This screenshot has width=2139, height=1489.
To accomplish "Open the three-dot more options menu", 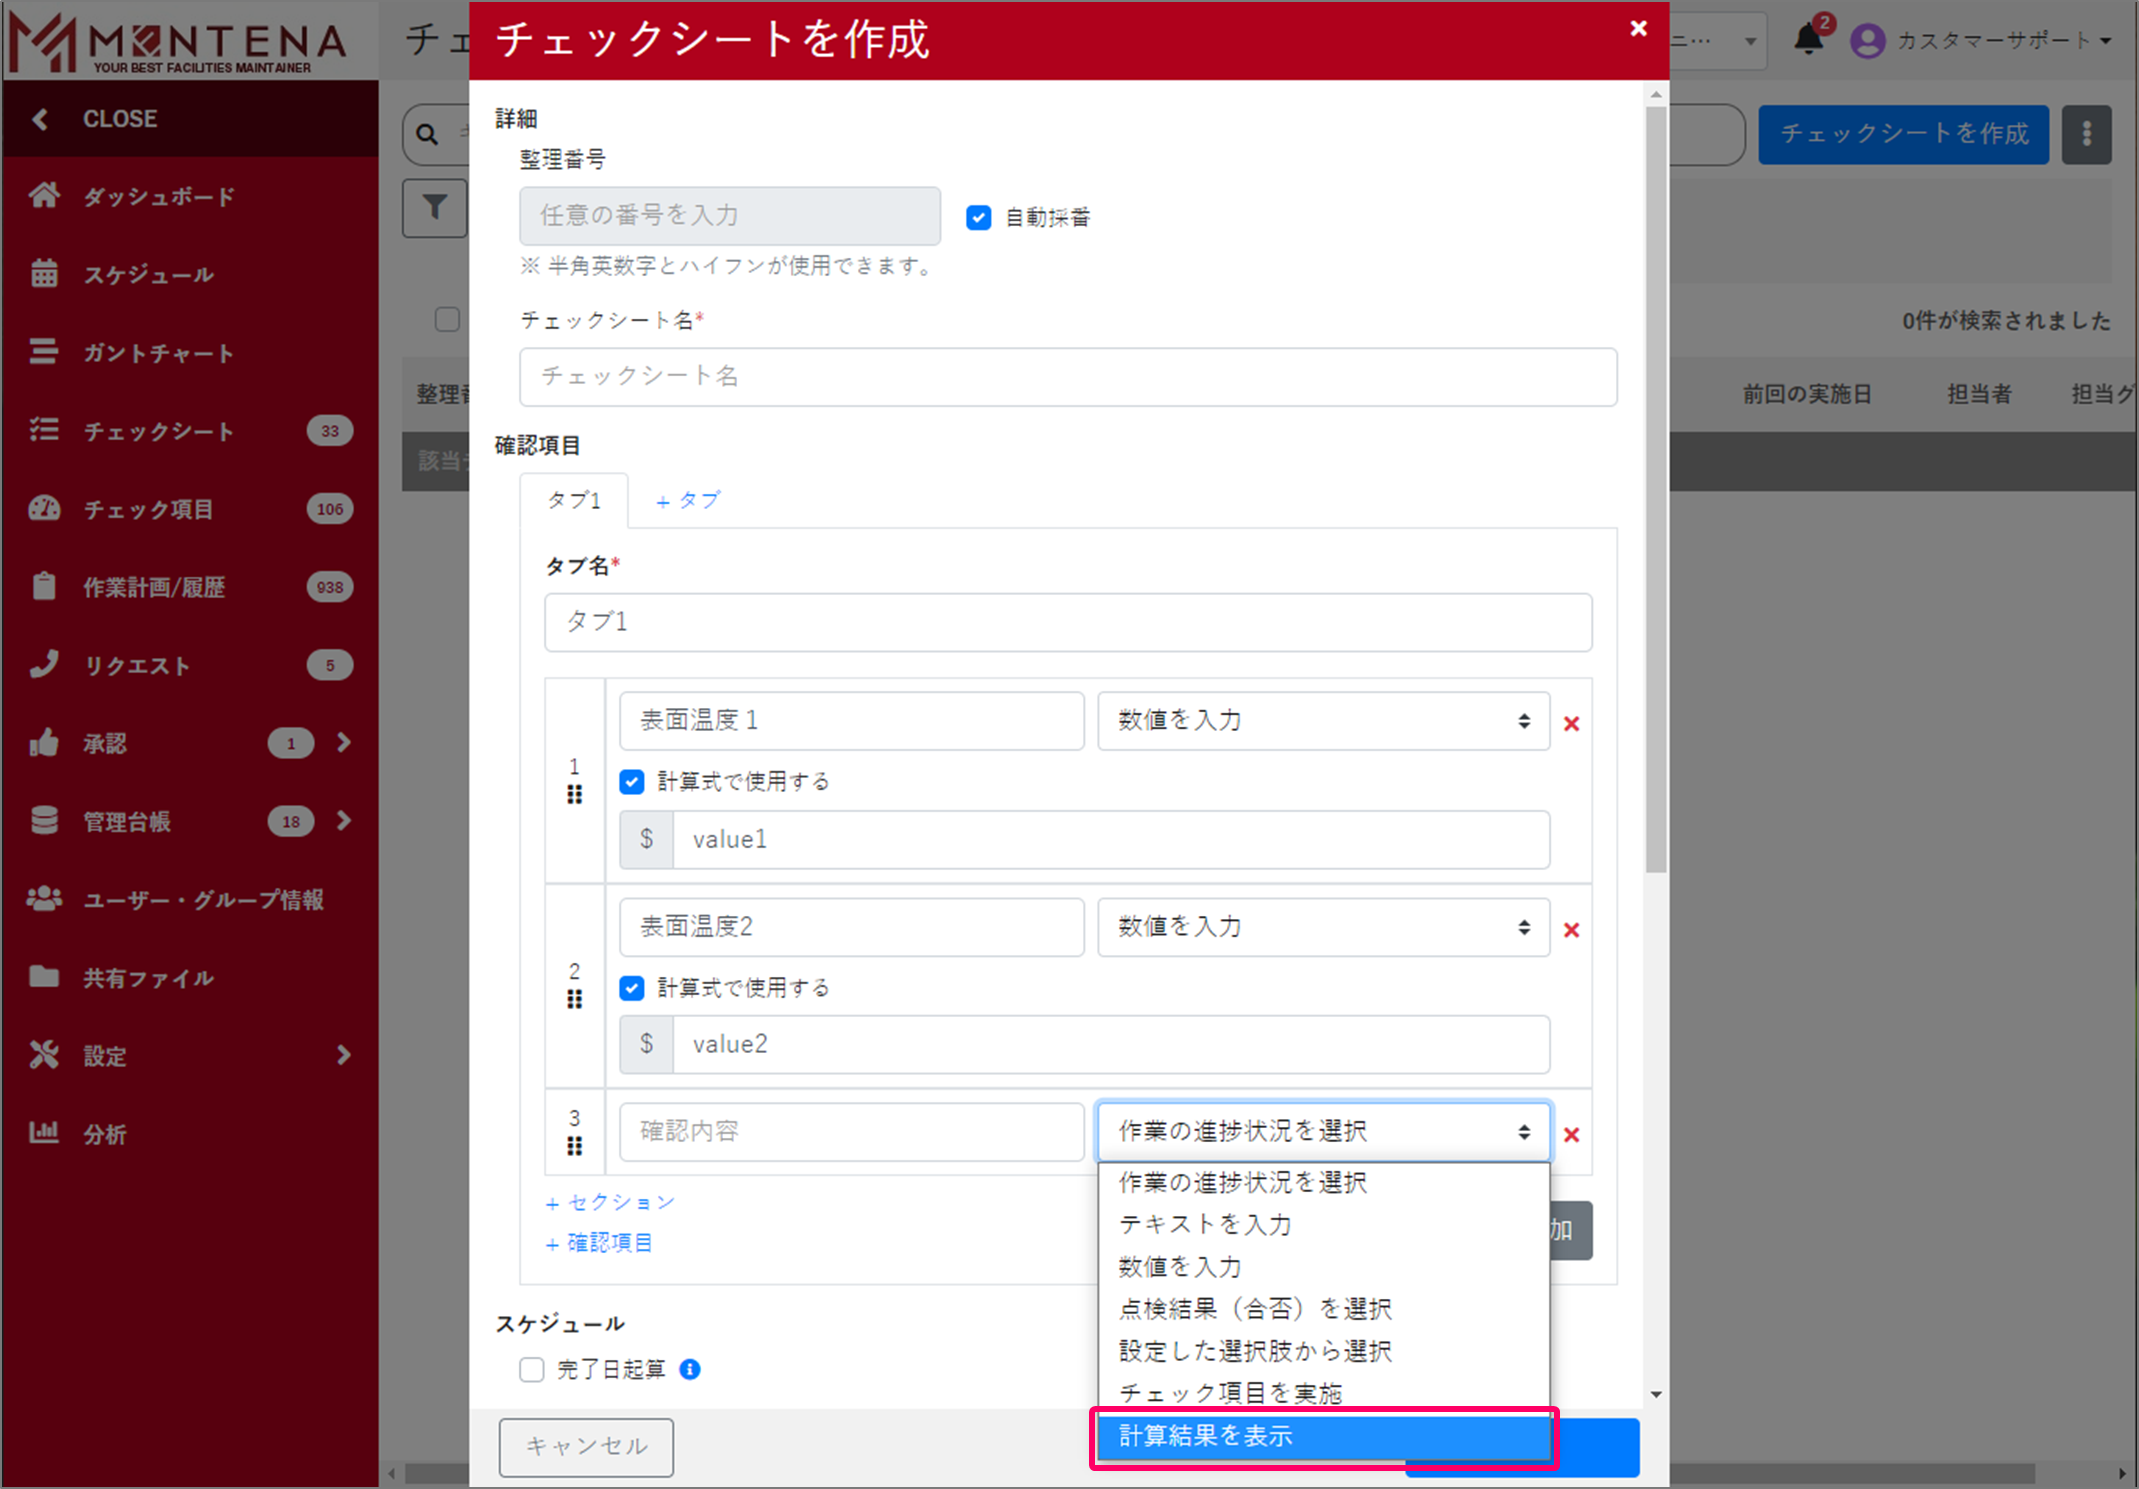I will coord(2086,134).
